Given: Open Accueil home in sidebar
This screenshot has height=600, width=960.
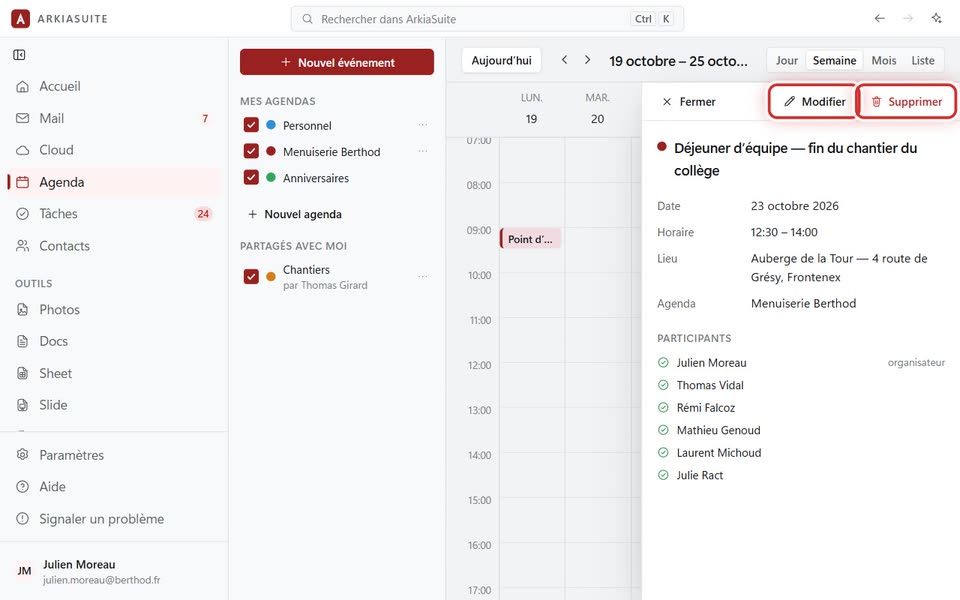Looking at the screenshot, I should point(114,86).
